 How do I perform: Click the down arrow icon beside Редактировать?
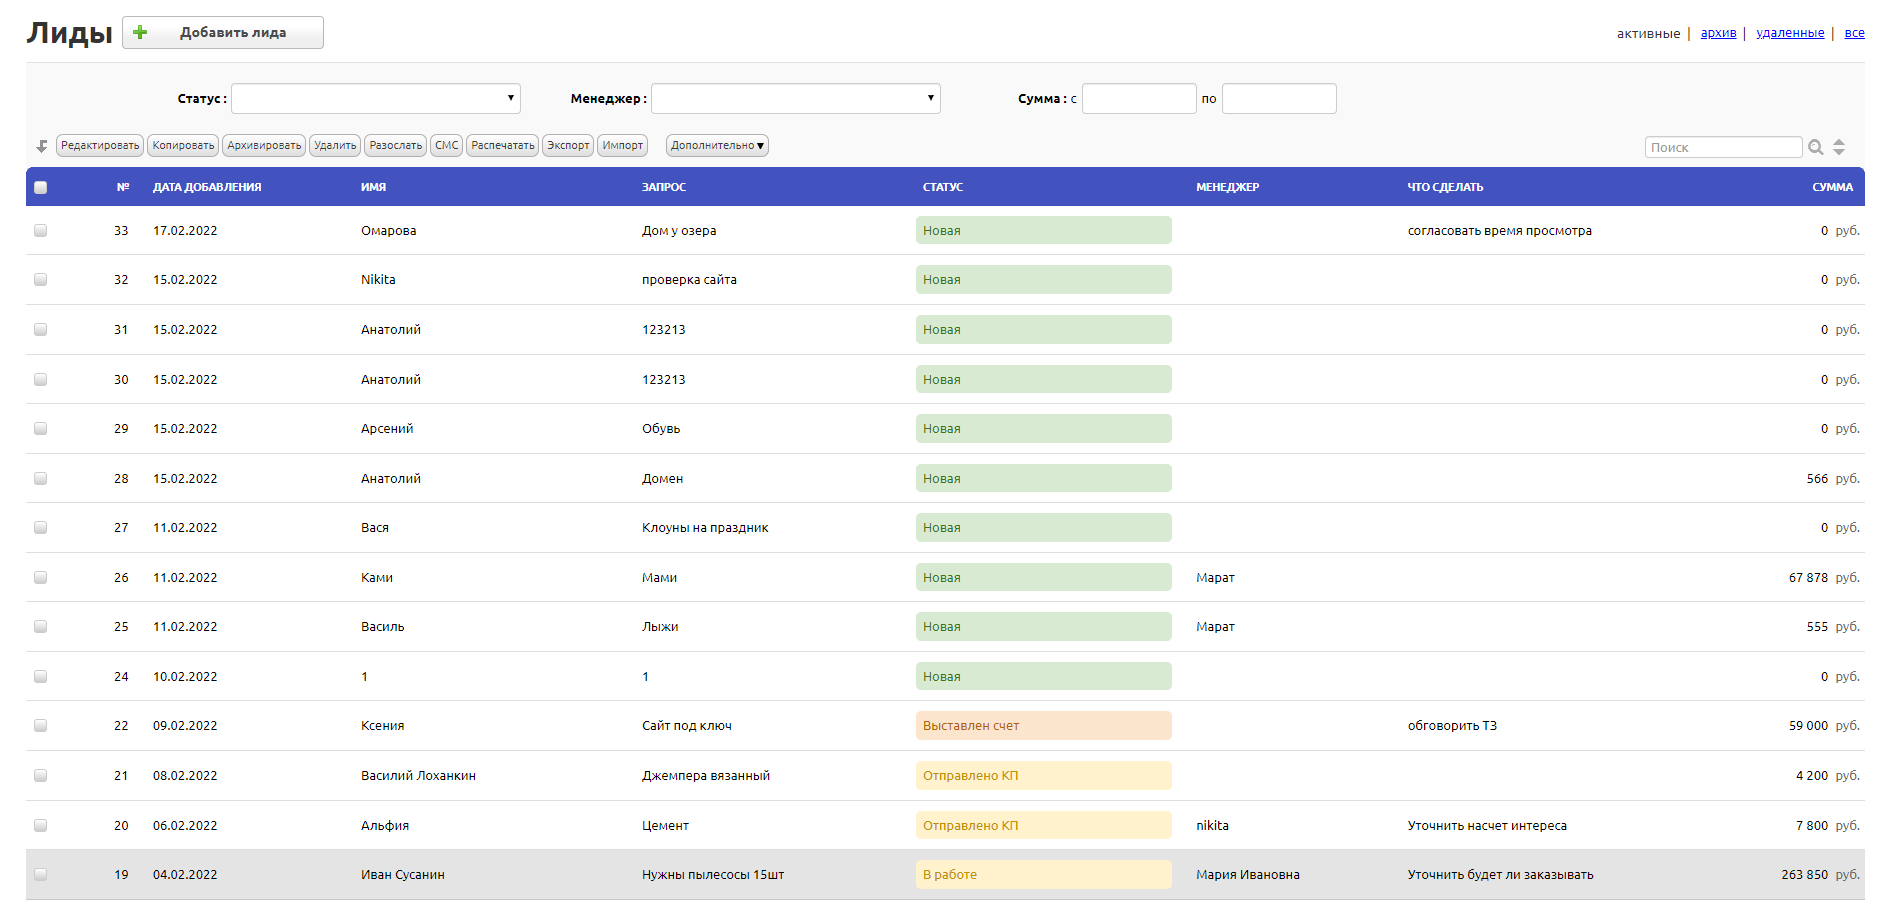click(x=42, y=146)
